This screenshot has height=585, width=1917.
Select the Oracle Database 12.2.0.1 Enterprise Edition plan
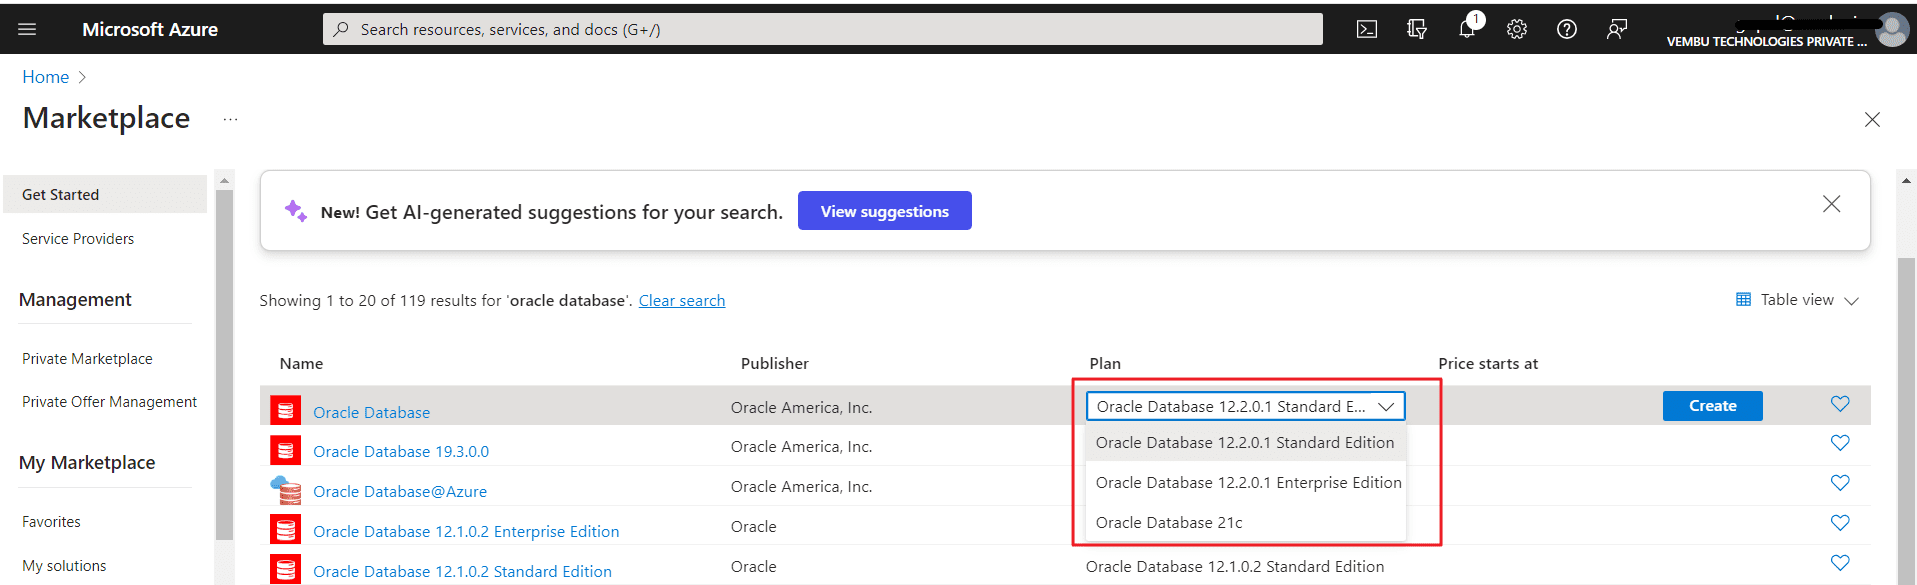pos(1246,483)
